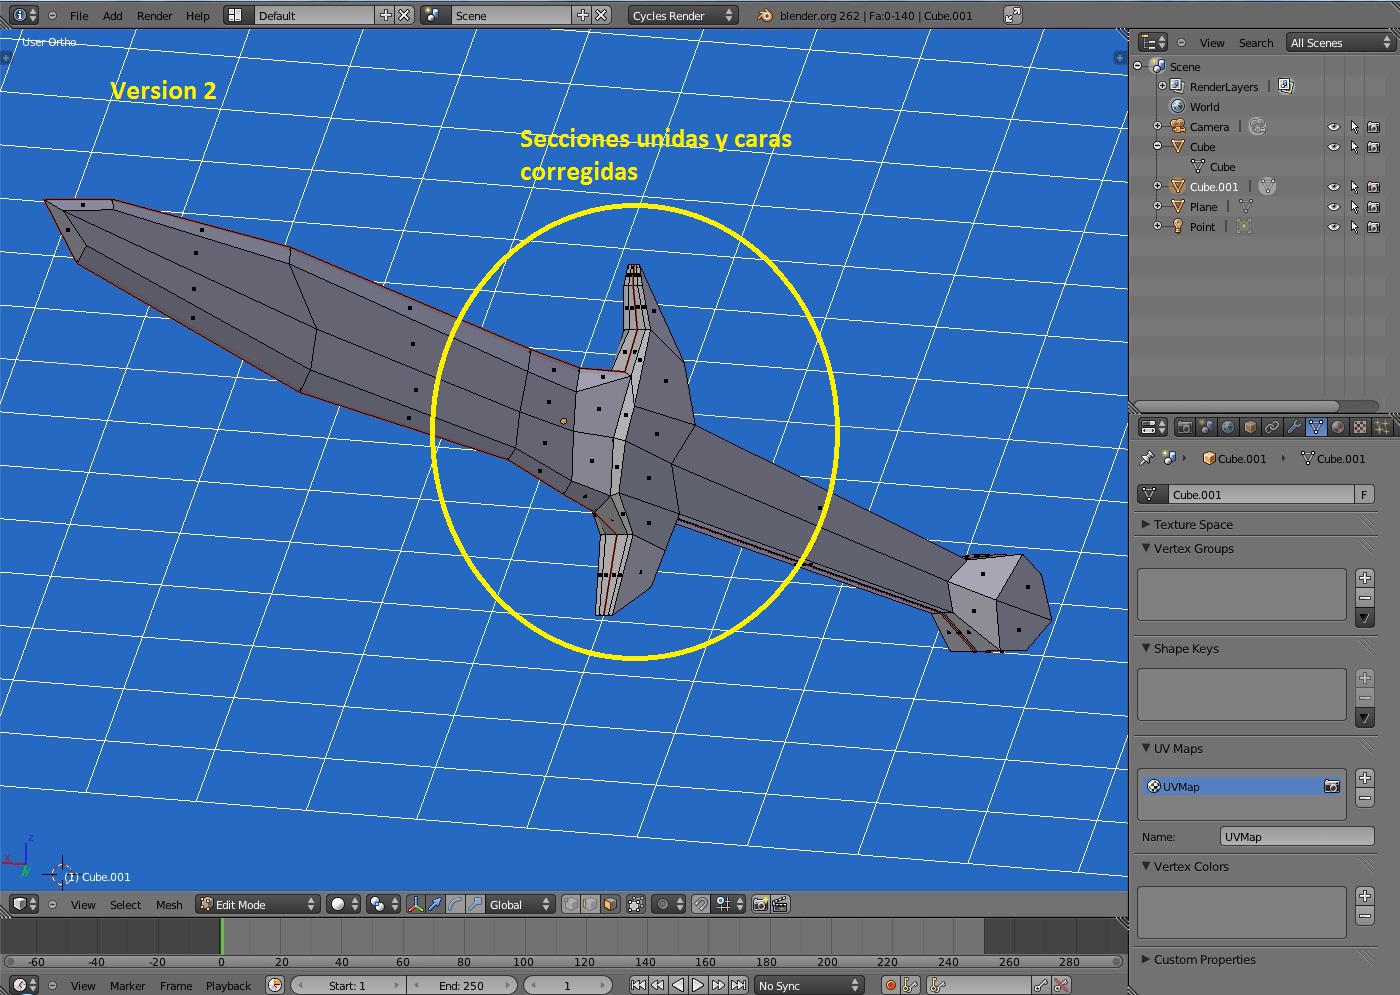Viewport: 1400px width, 995px height.
Task: Open the Modifiers wrench tab
Action: [1294, 427]
